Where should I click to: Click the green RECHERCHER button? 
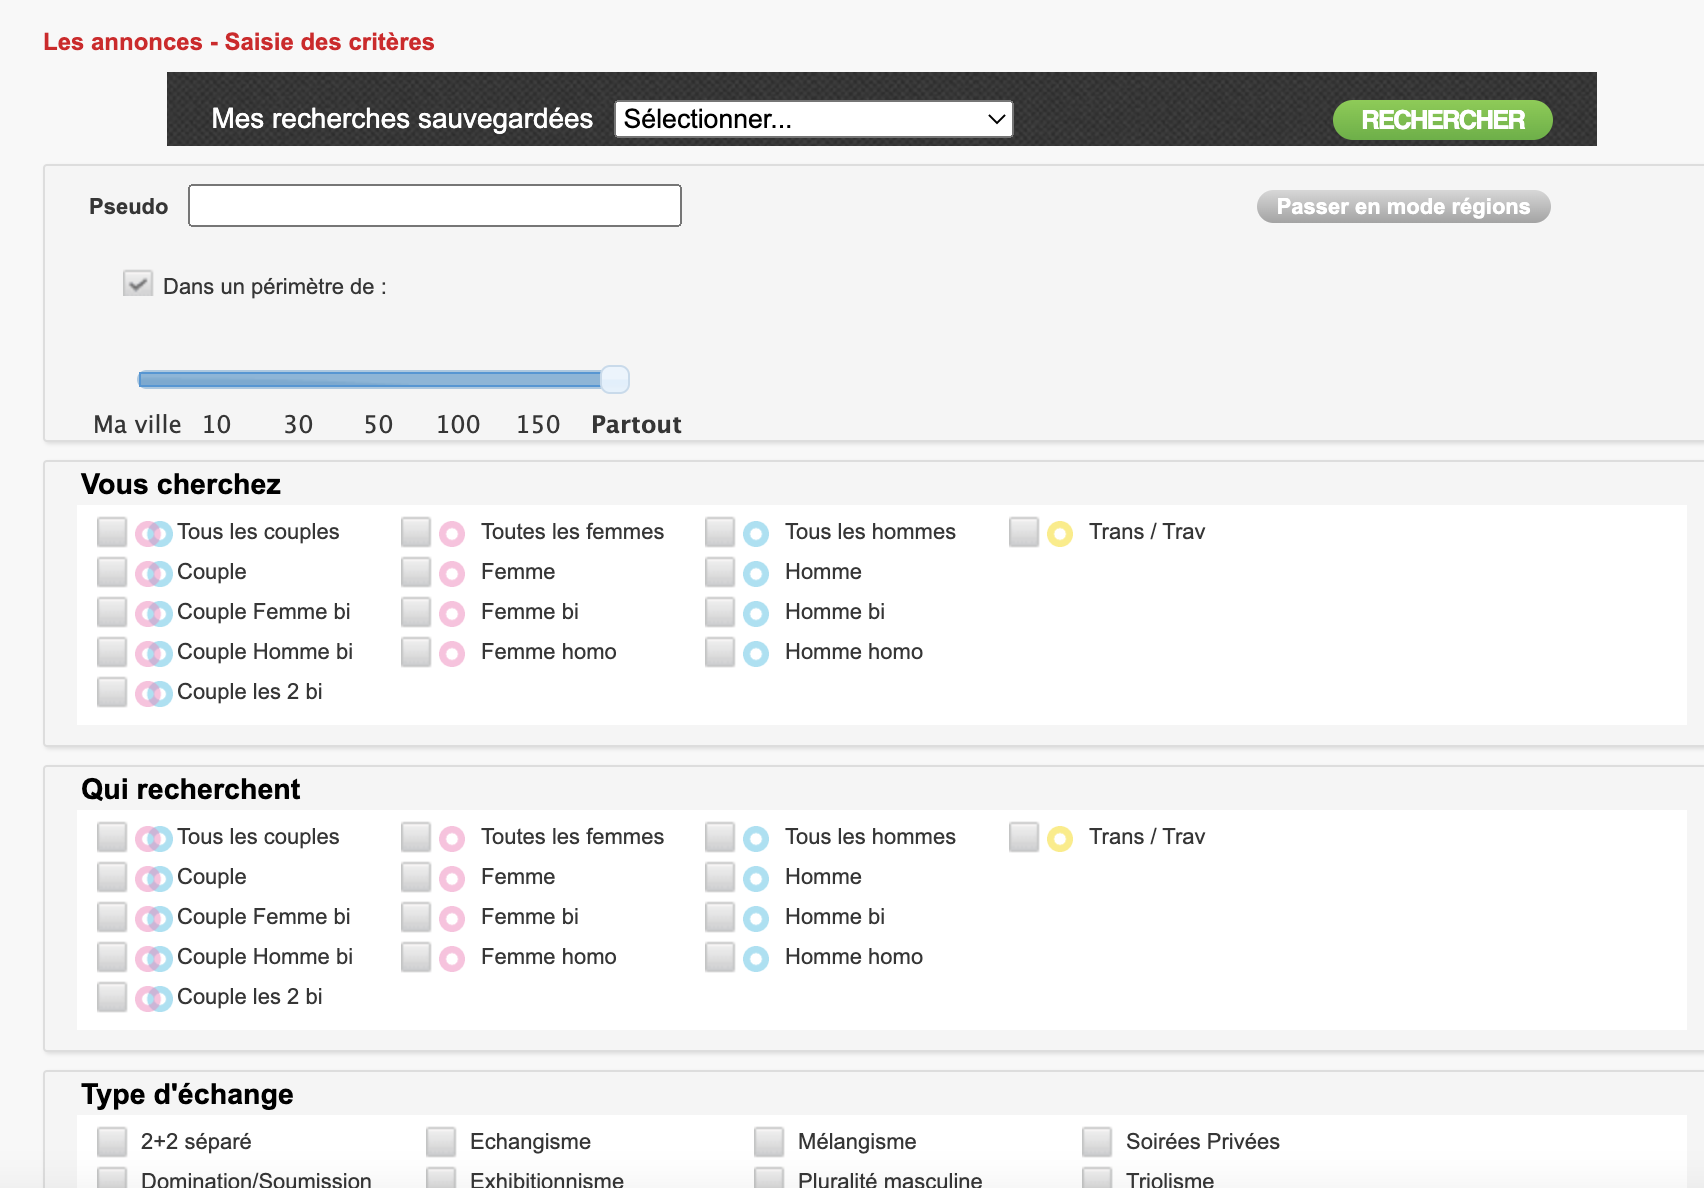1443,120
